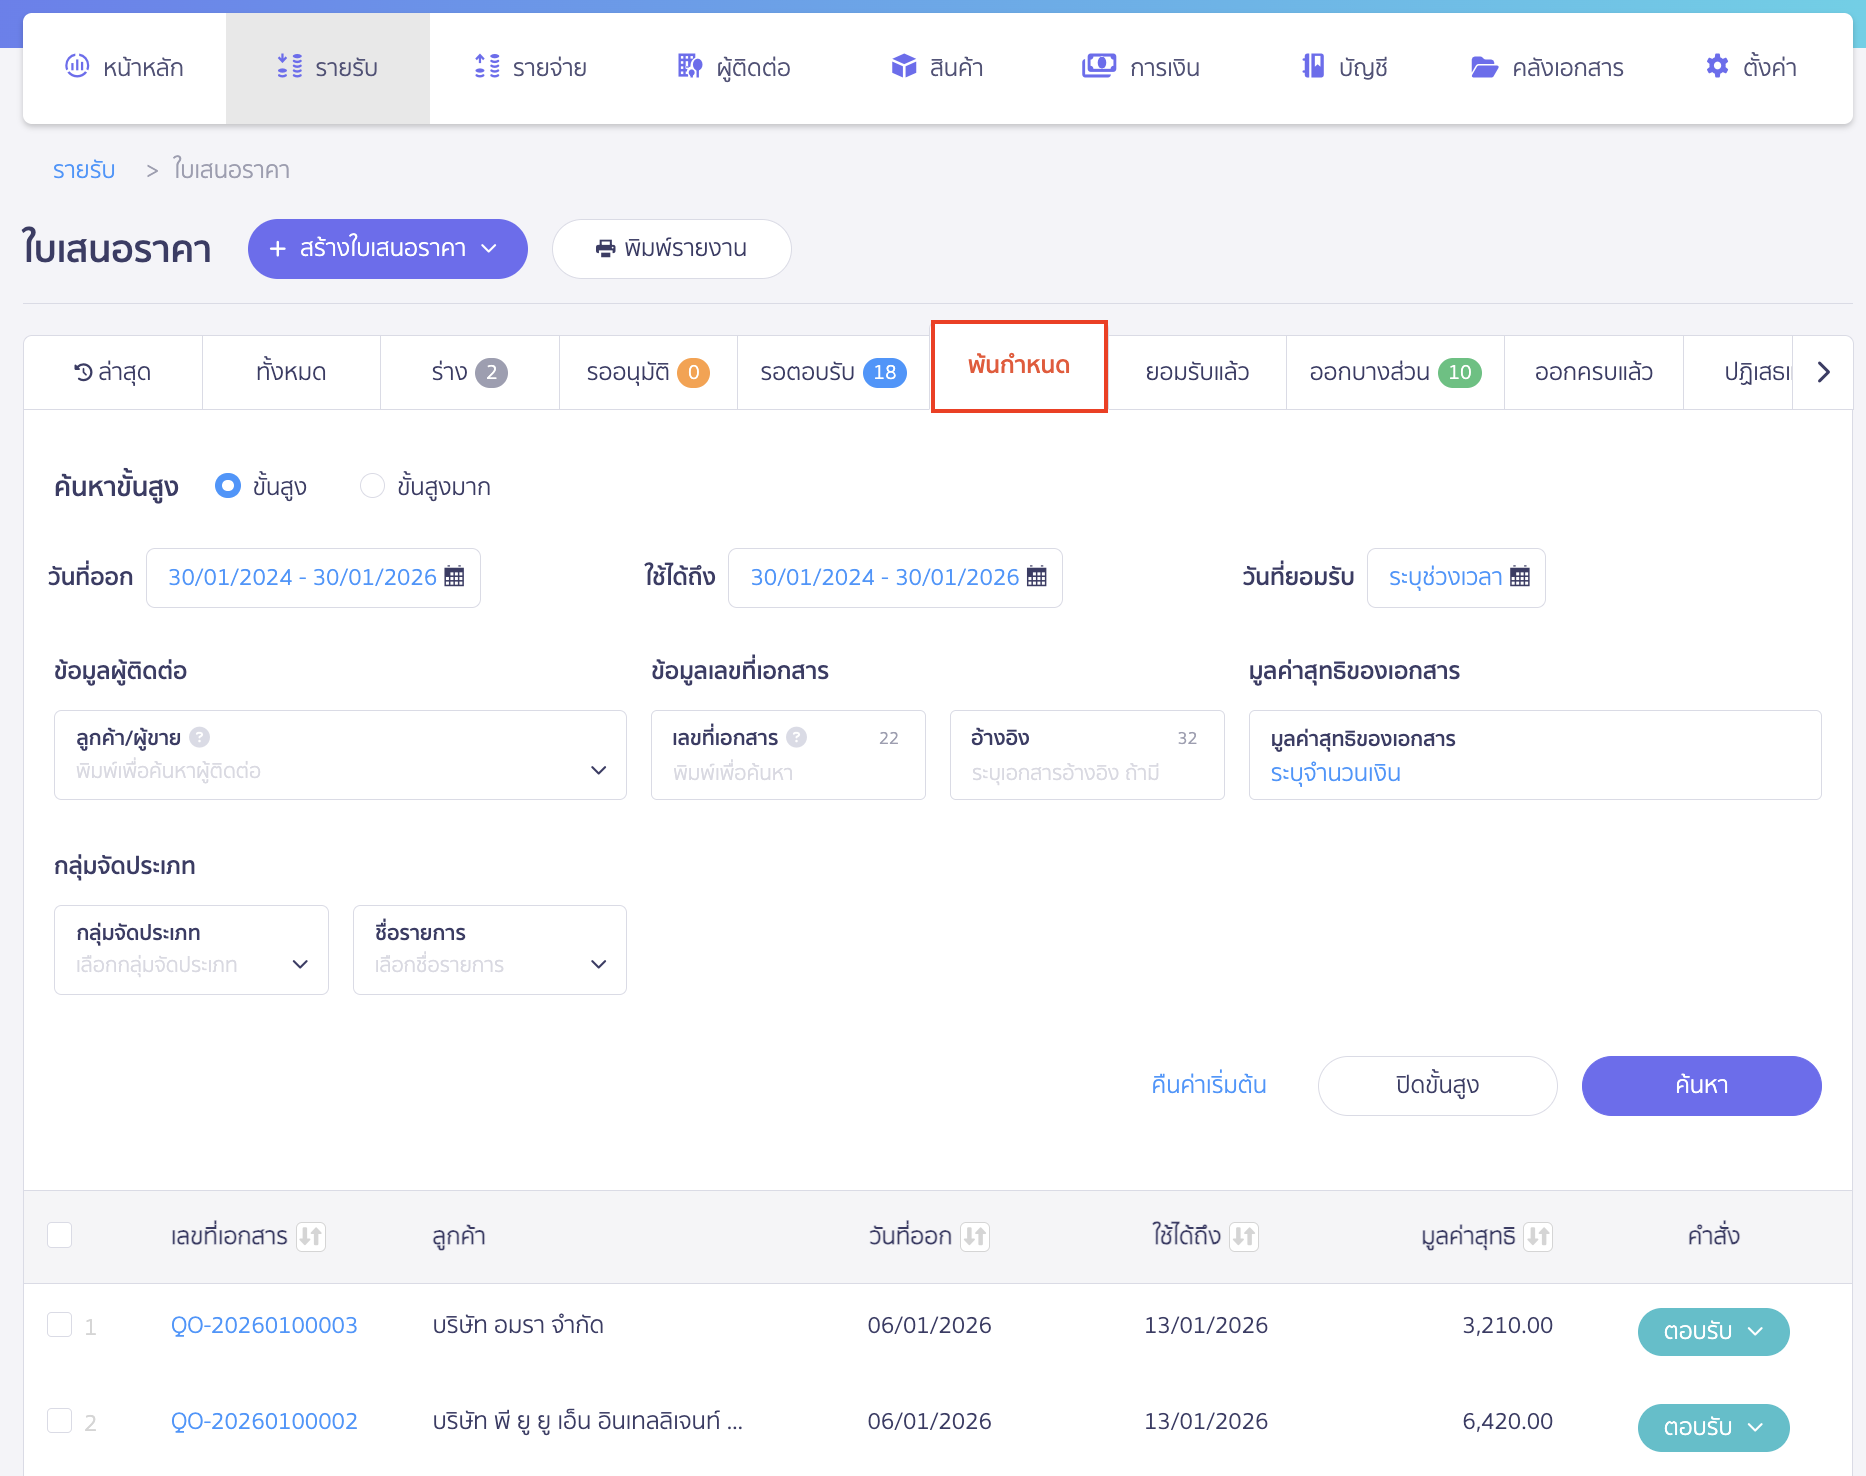
Task: Select the ขั้นสูงมาก radio button
Action: (372, 486)
